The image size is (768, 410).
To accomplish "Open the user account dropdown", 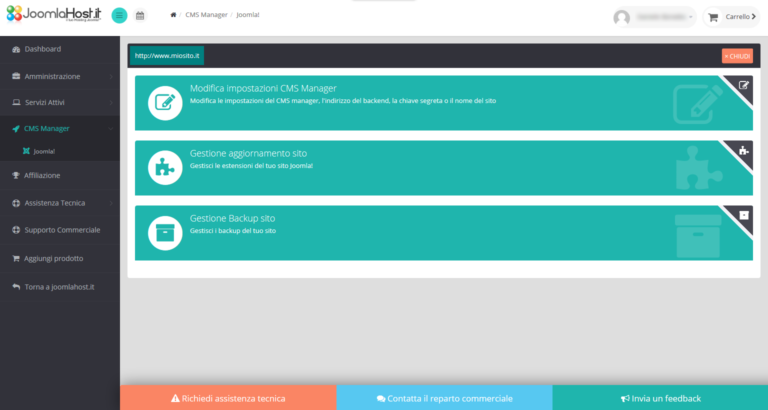I will 655,17.
